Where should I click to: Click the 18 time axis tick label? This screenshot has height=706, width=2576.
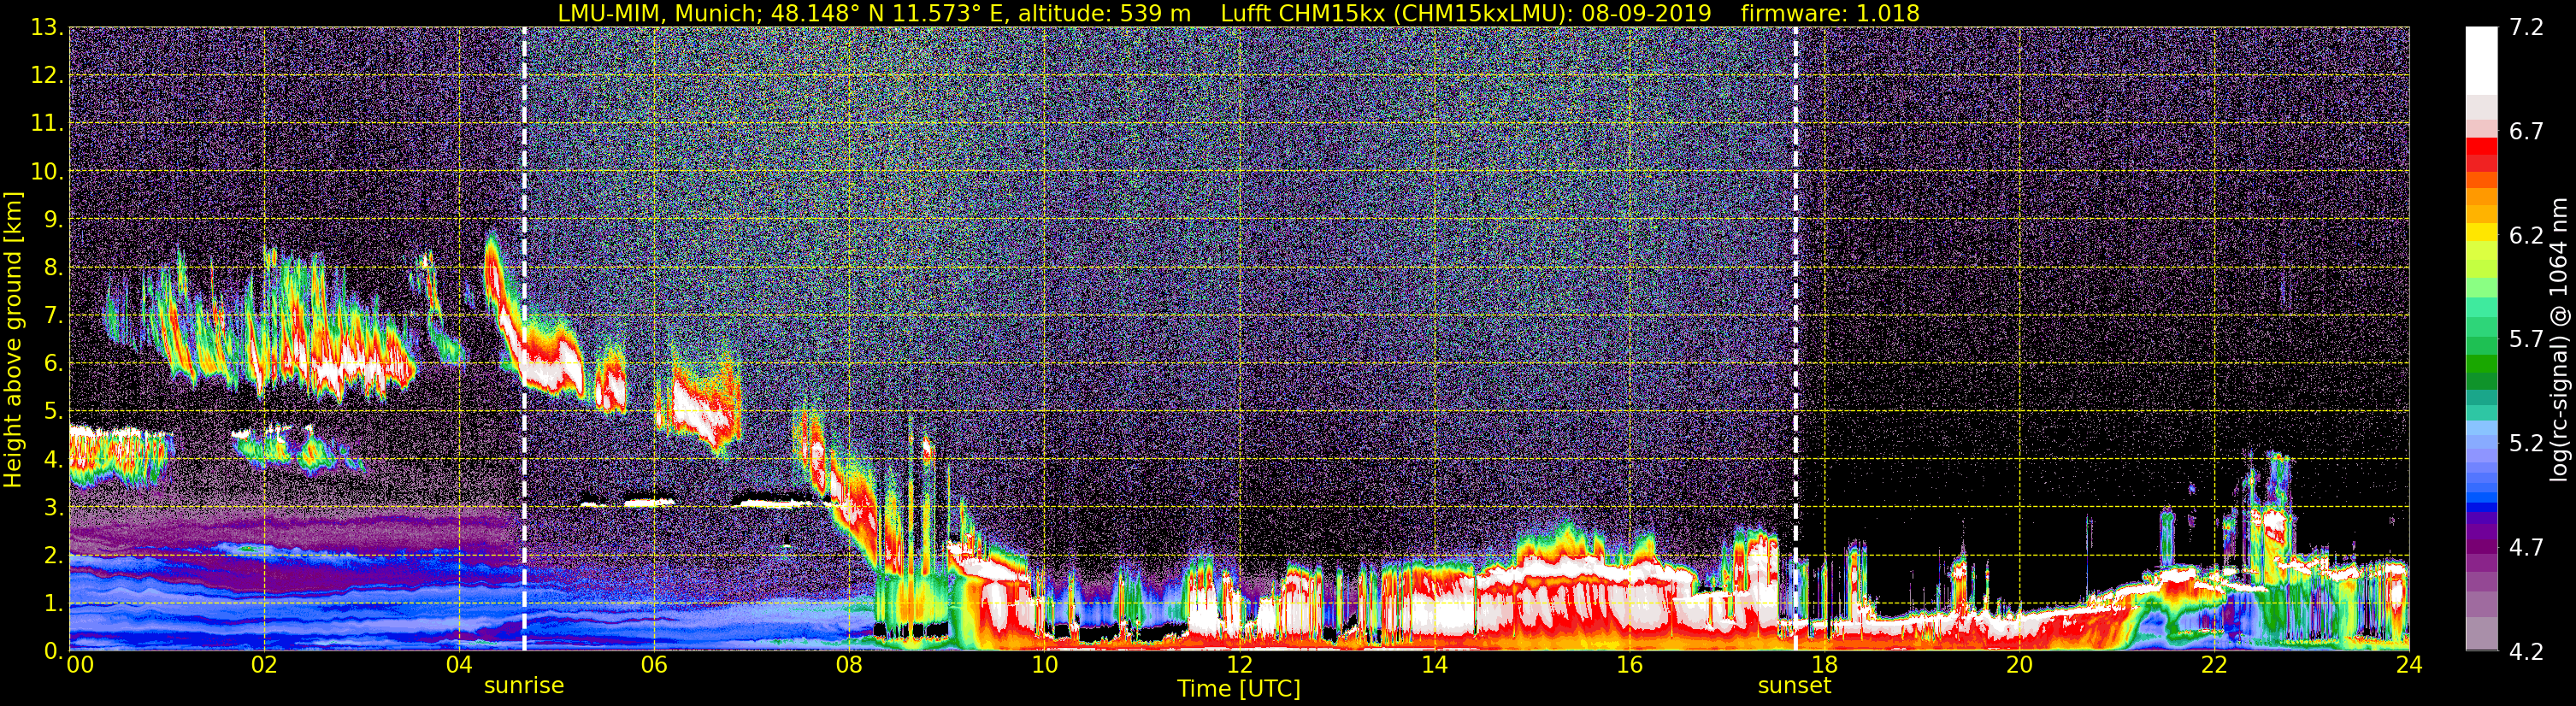click(x=1824, y=665)
